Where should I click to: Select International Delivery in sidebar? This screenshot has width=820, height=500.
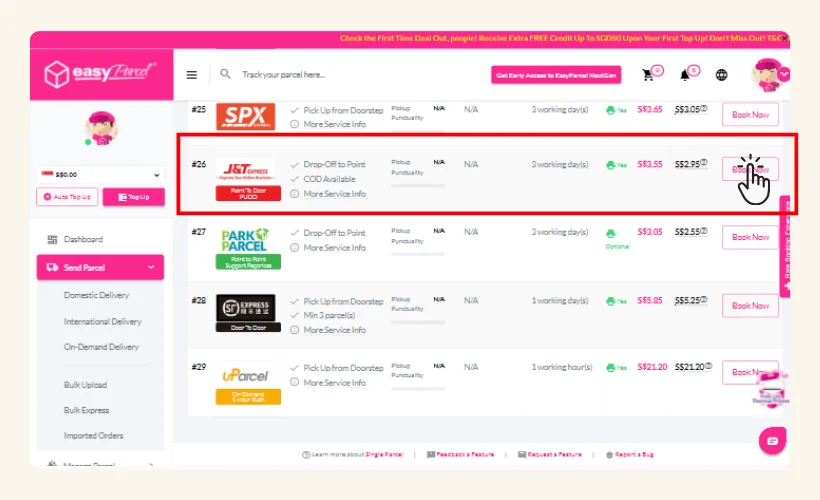[102, 322]
